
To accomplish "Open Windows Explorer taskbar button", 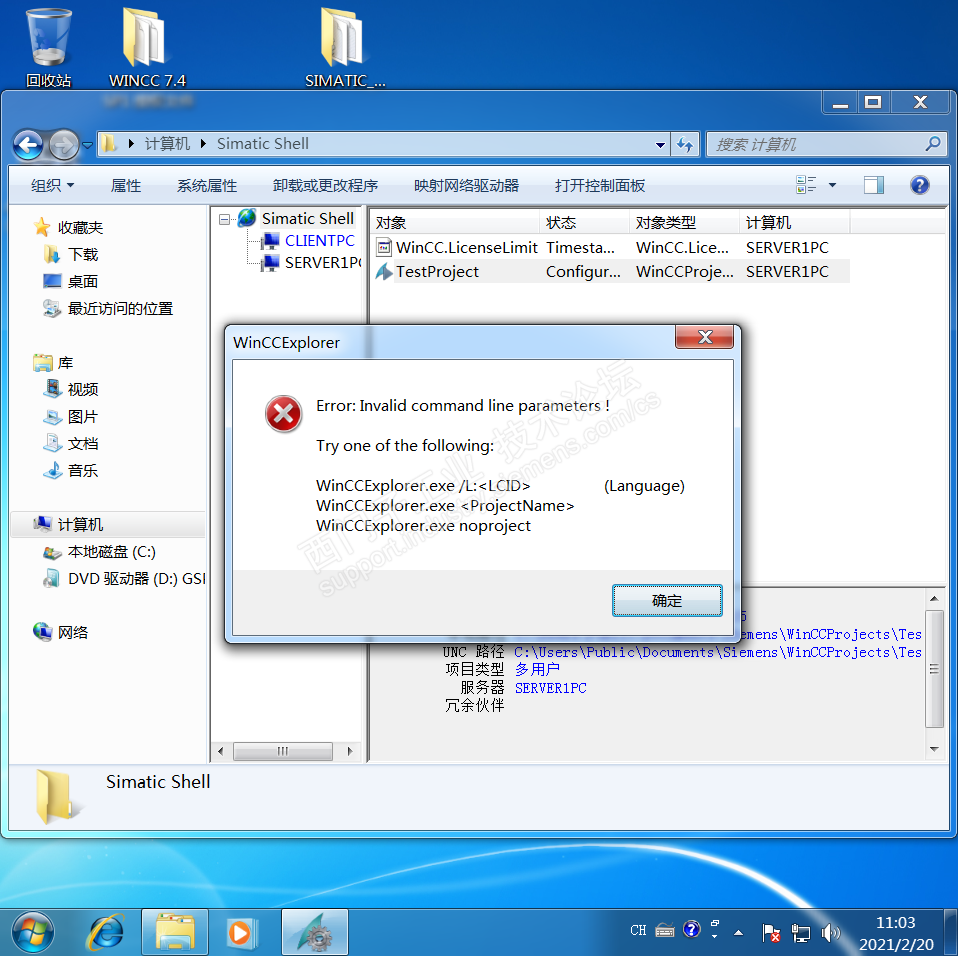I will pyautogui.click(x=175, y=932).
